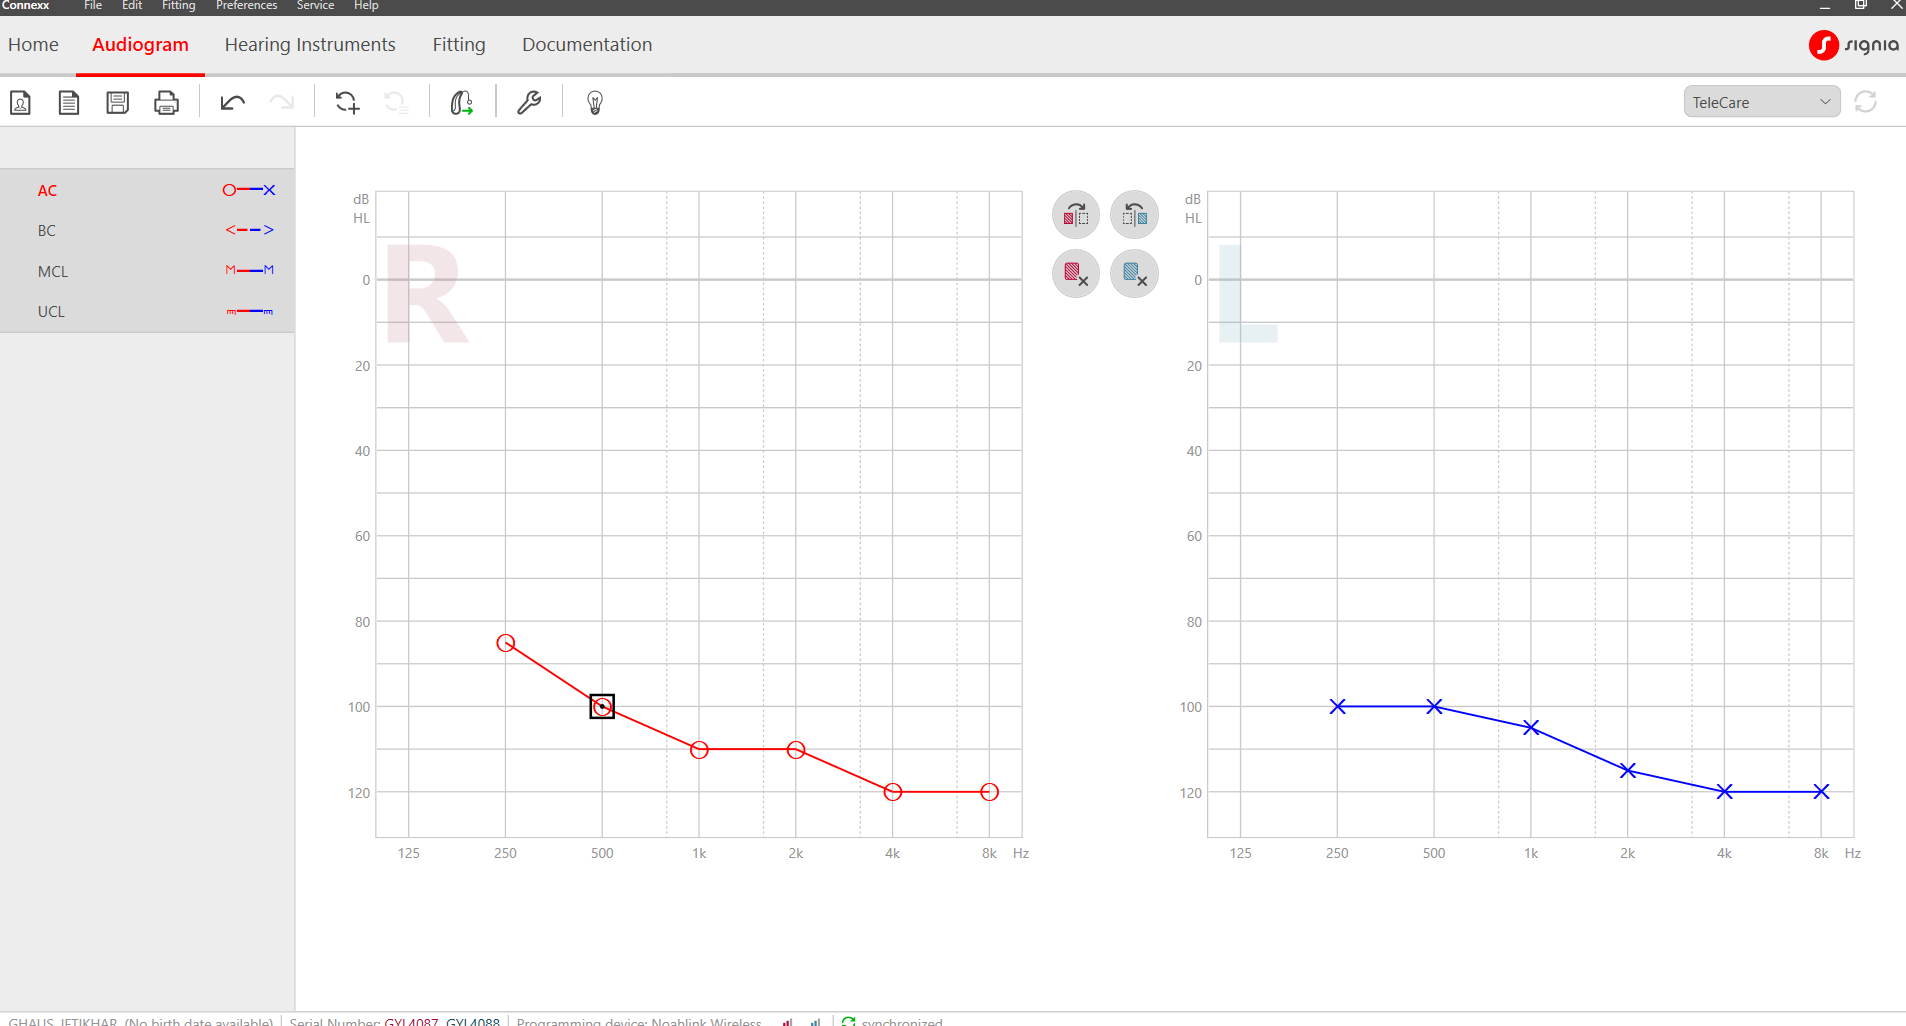
Task: Open the Audiogram tab
Action: pos(140,45)
